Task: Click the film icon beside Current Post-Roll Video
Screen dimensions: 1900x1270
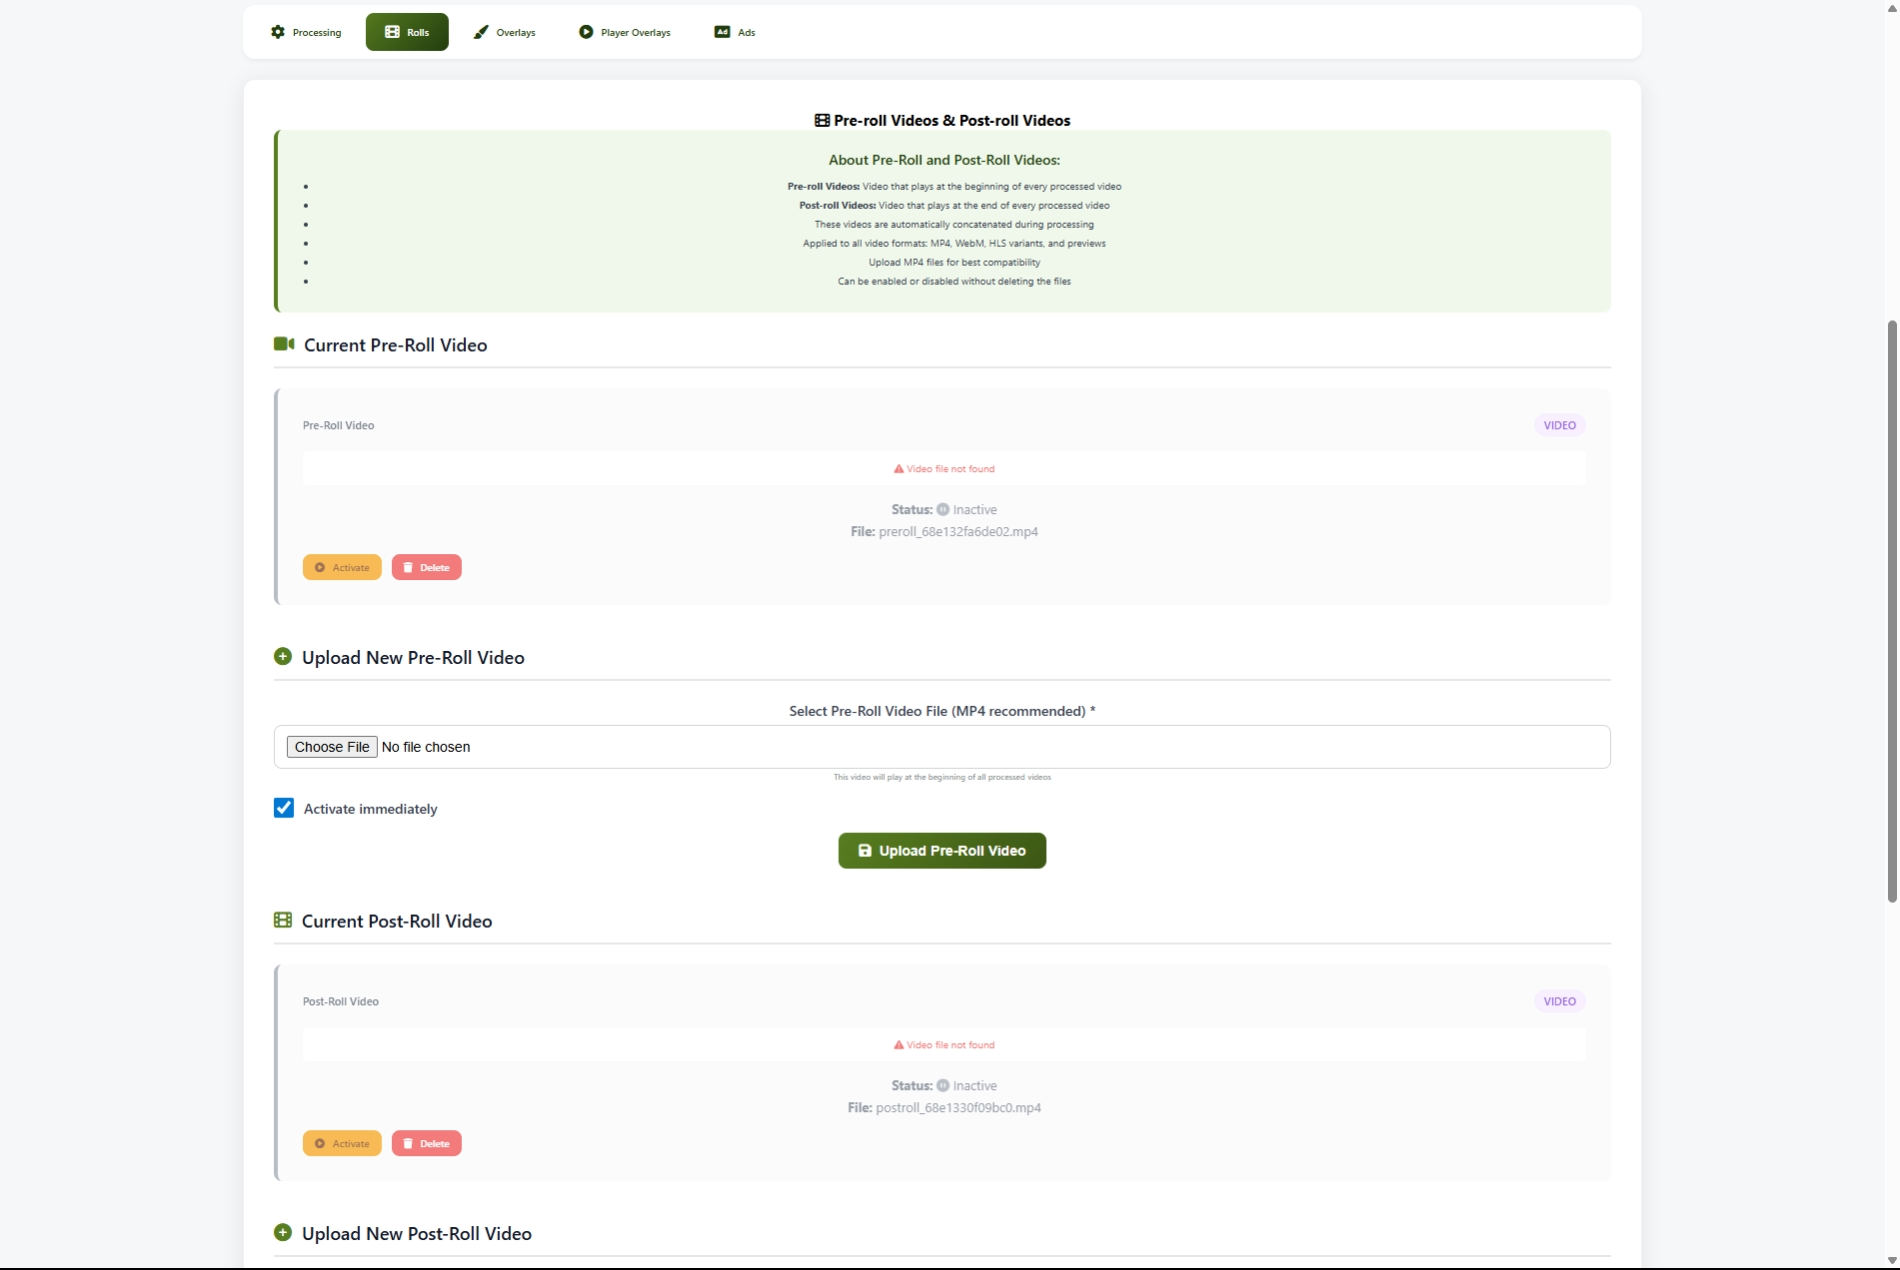Action: click(283, 920)
